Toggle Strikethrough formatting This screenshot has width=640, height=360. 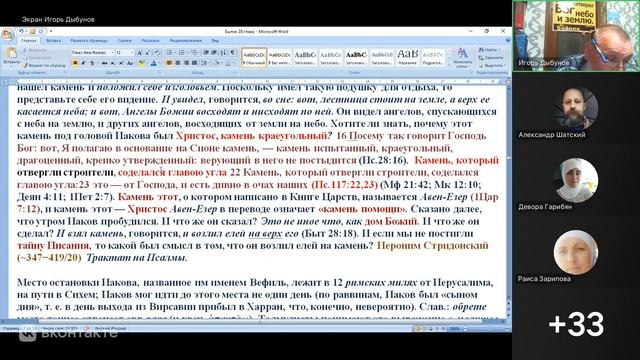coord(104,63)
